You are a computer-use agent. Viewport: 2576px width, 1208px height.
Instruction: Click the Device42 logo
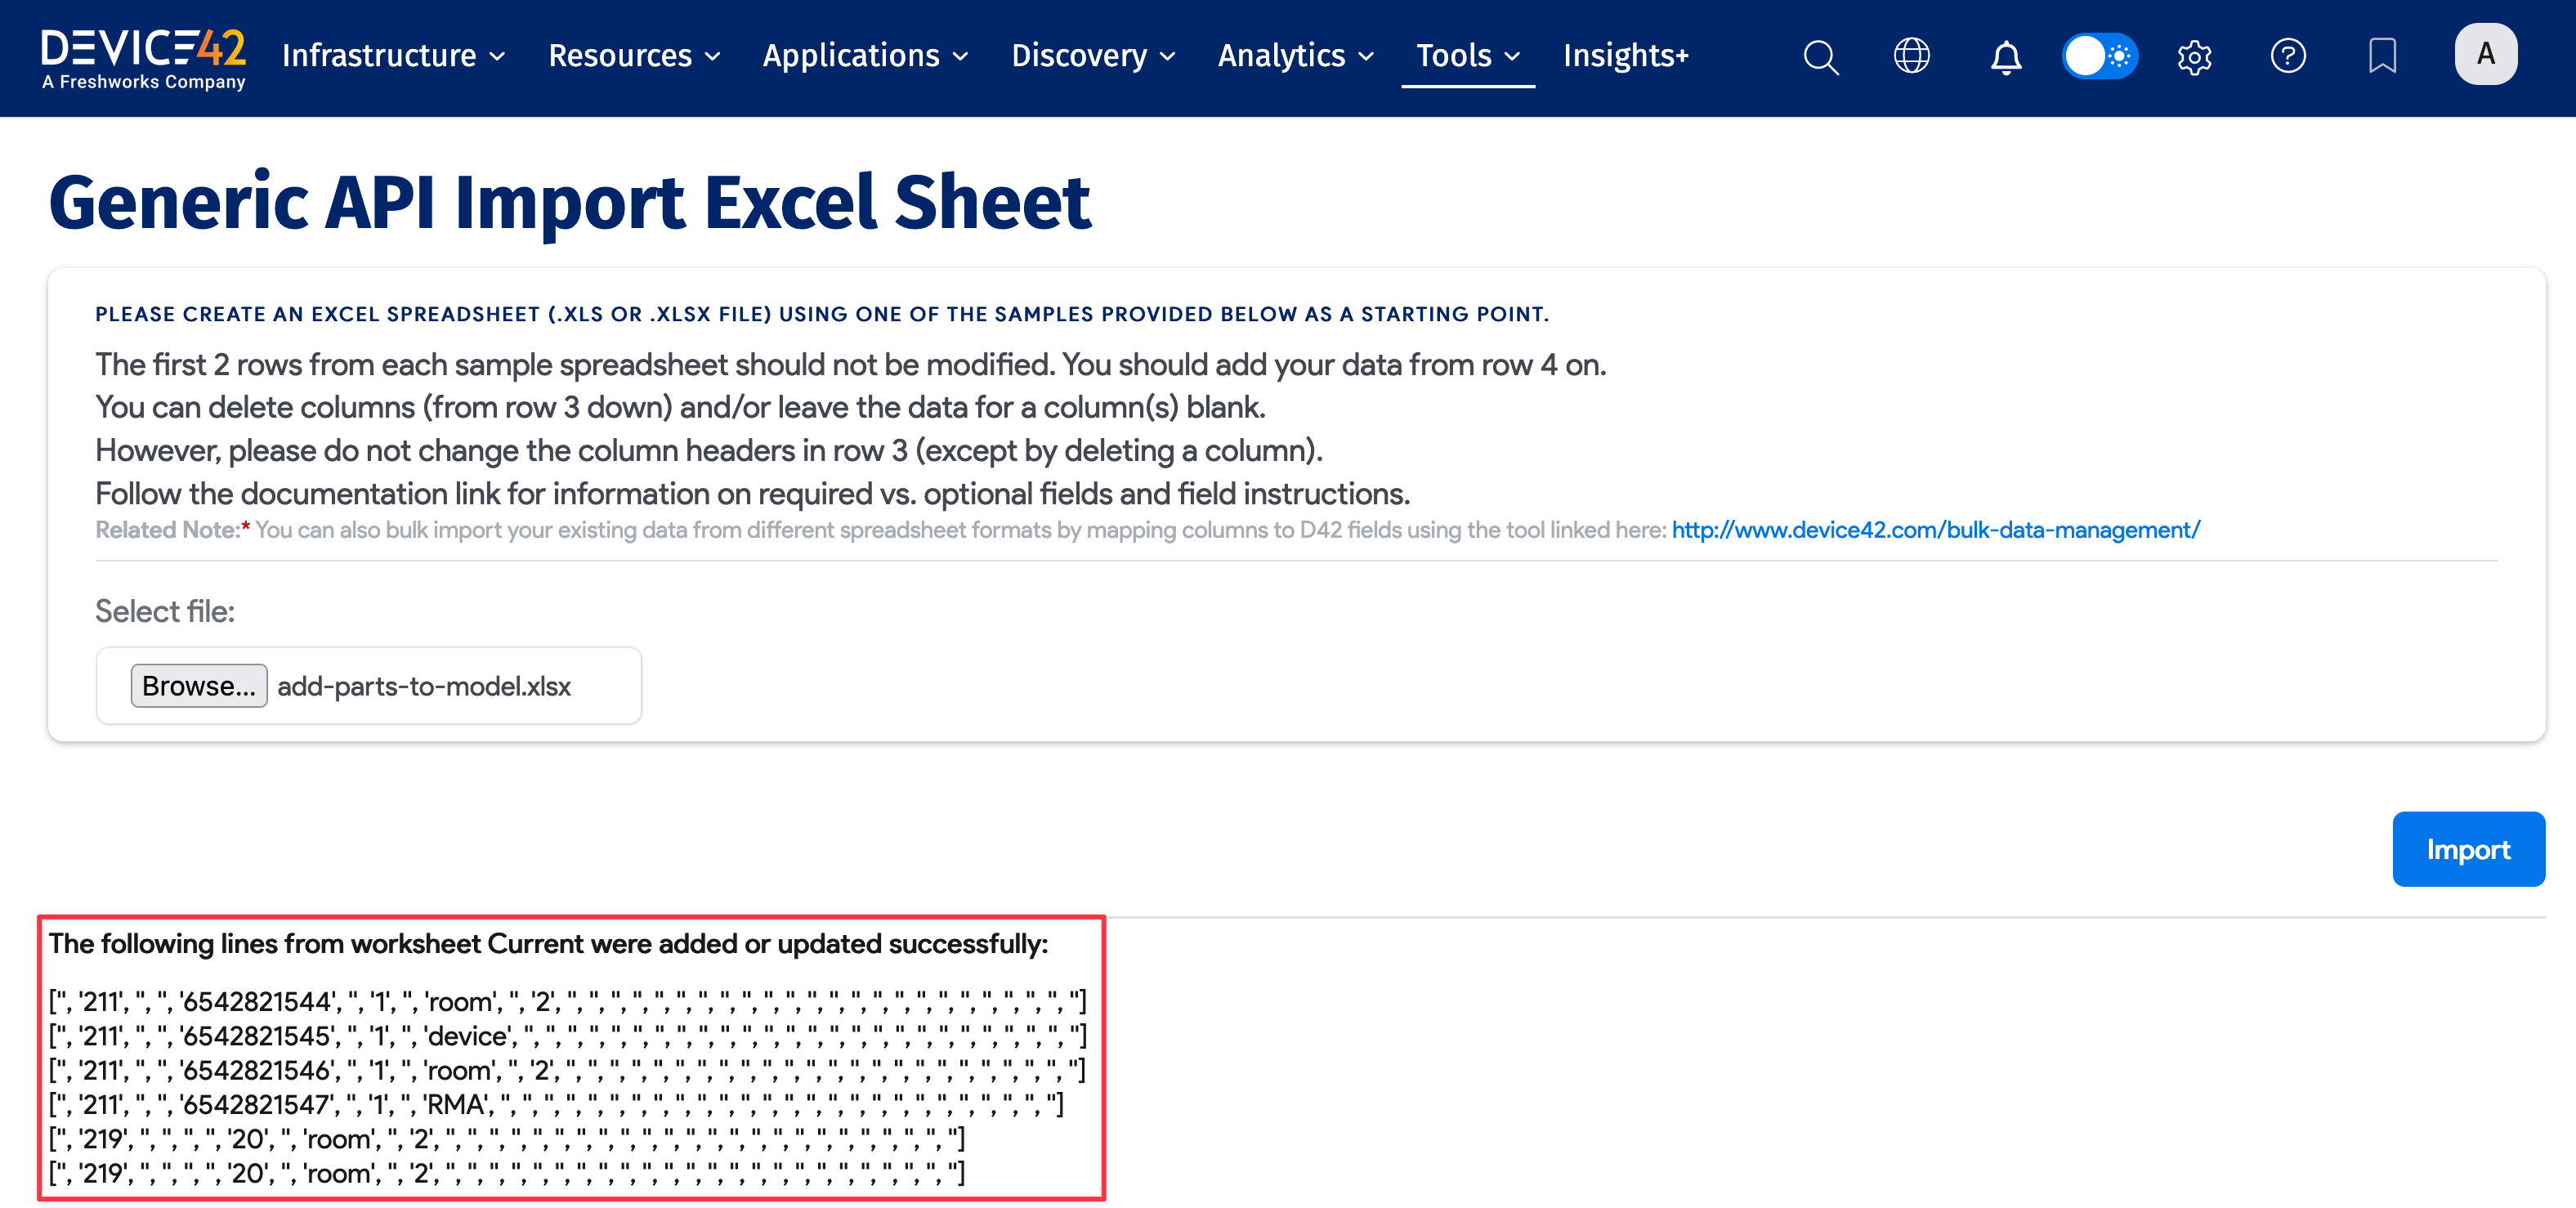click(x=143, y=58)
